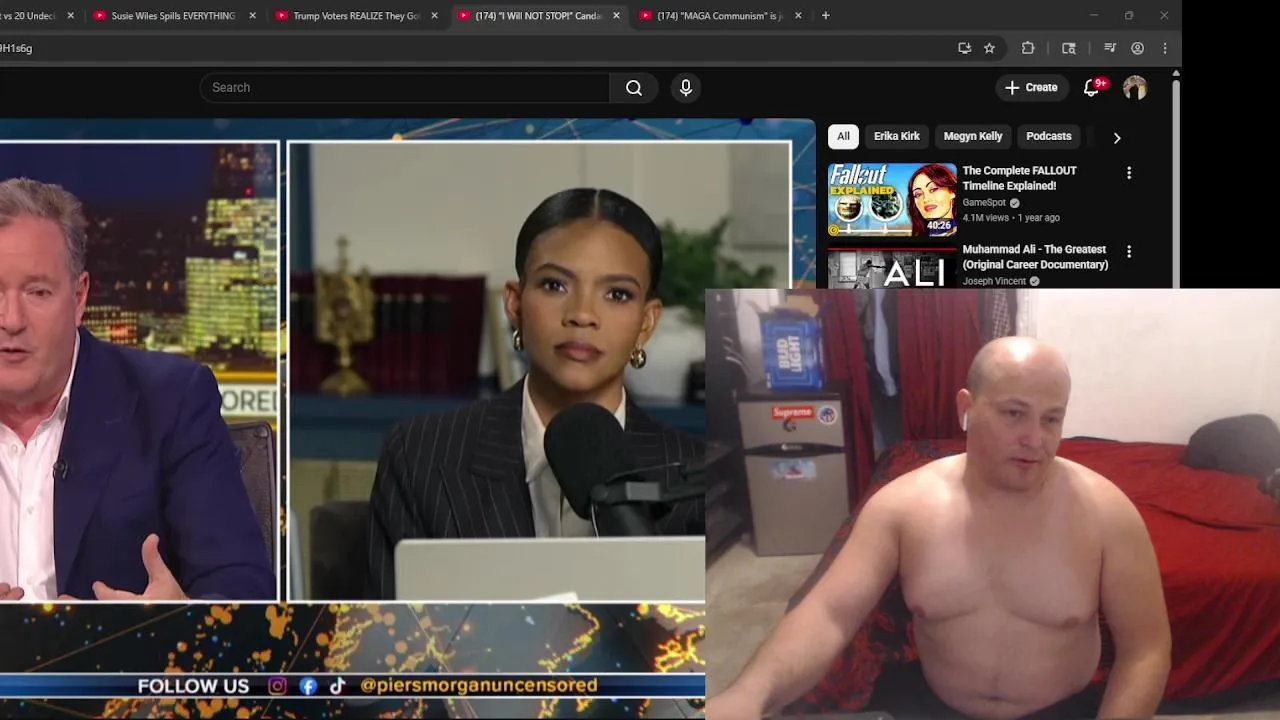The height and width of the screenshot is (720, 1280).
Task: Open Muhammad Ali documentary thumbnail
Action: coord(892,267)
